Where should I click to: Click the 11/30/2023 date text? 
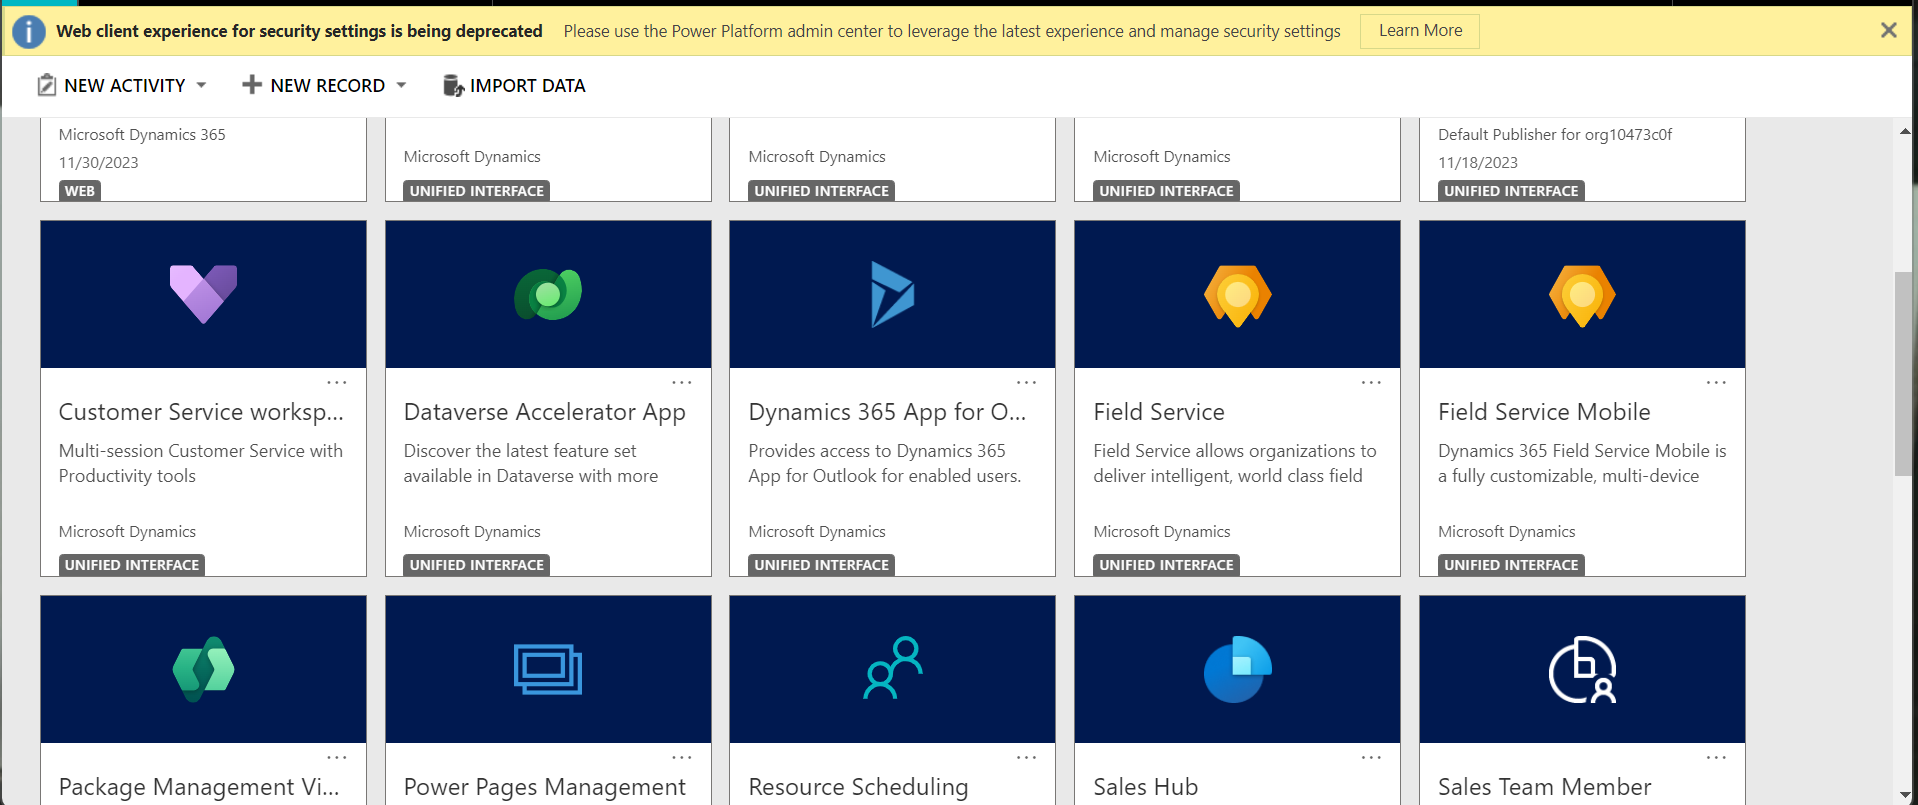coord(99,163)
